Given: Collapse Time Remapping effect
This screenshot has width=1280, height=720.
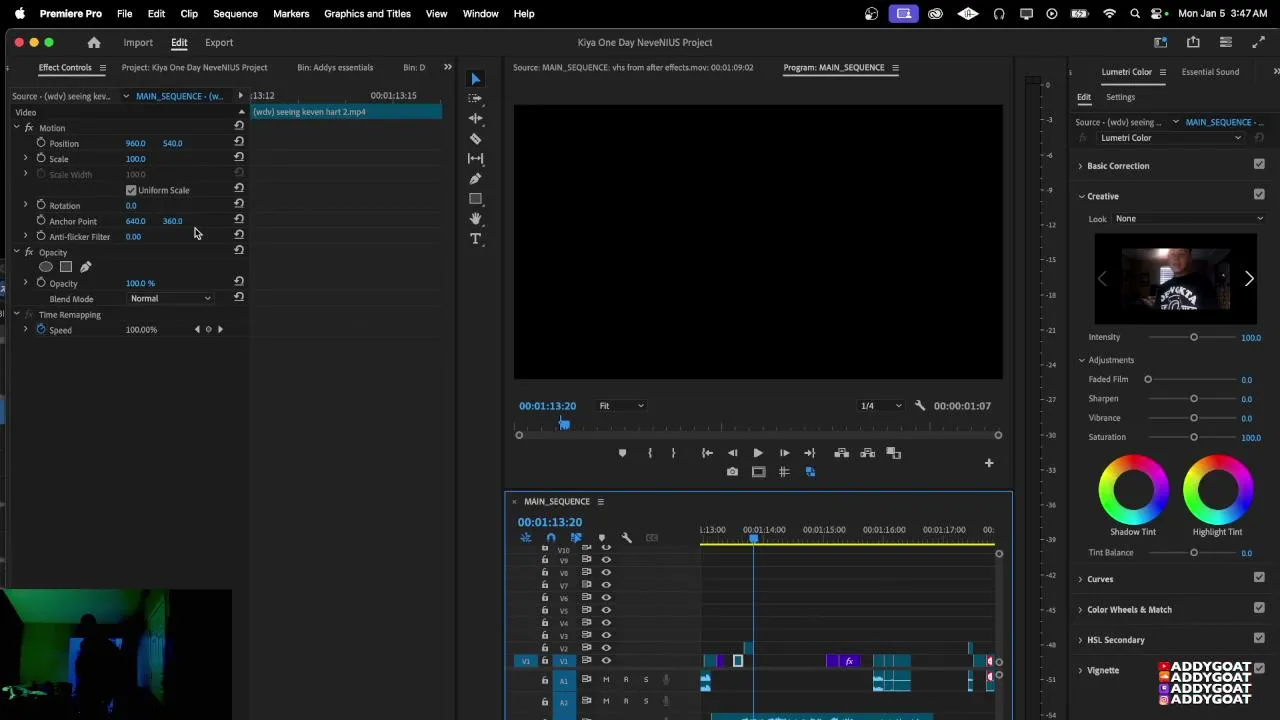Looking at the screenshot, I should (x=16, y=314).
